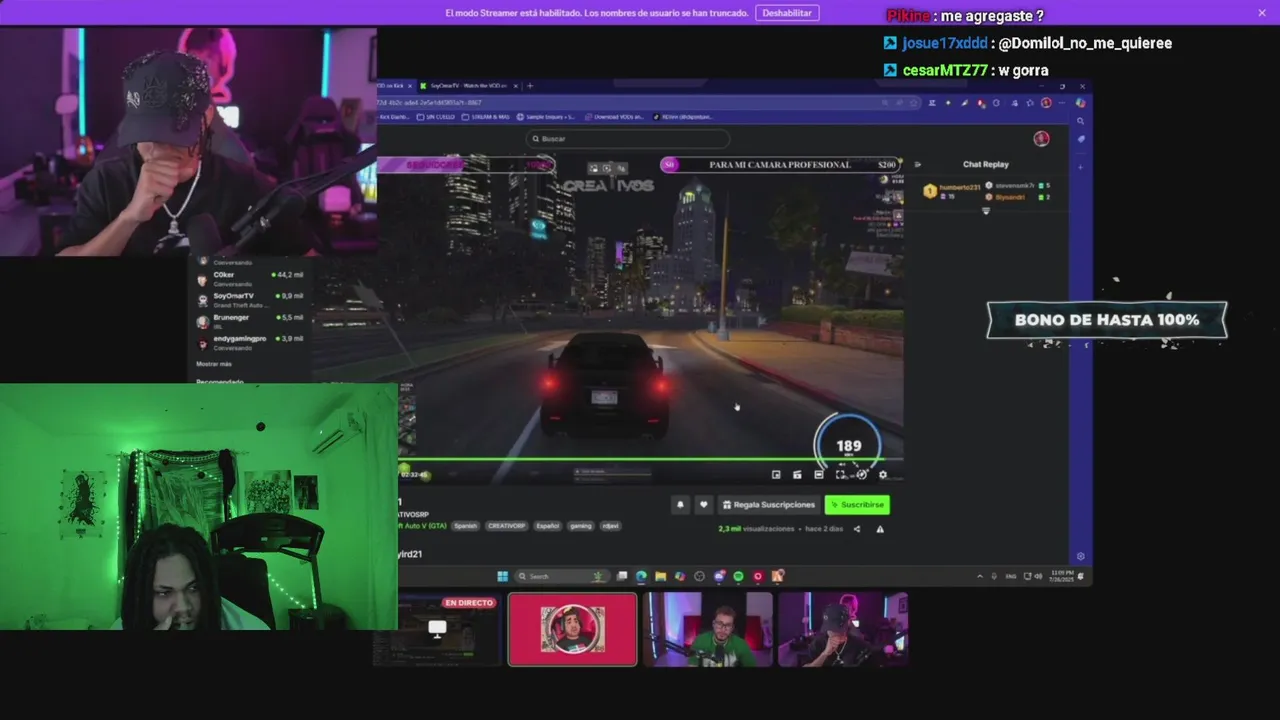
Task: Open the Windows Start menu
Action: (502, 576)
